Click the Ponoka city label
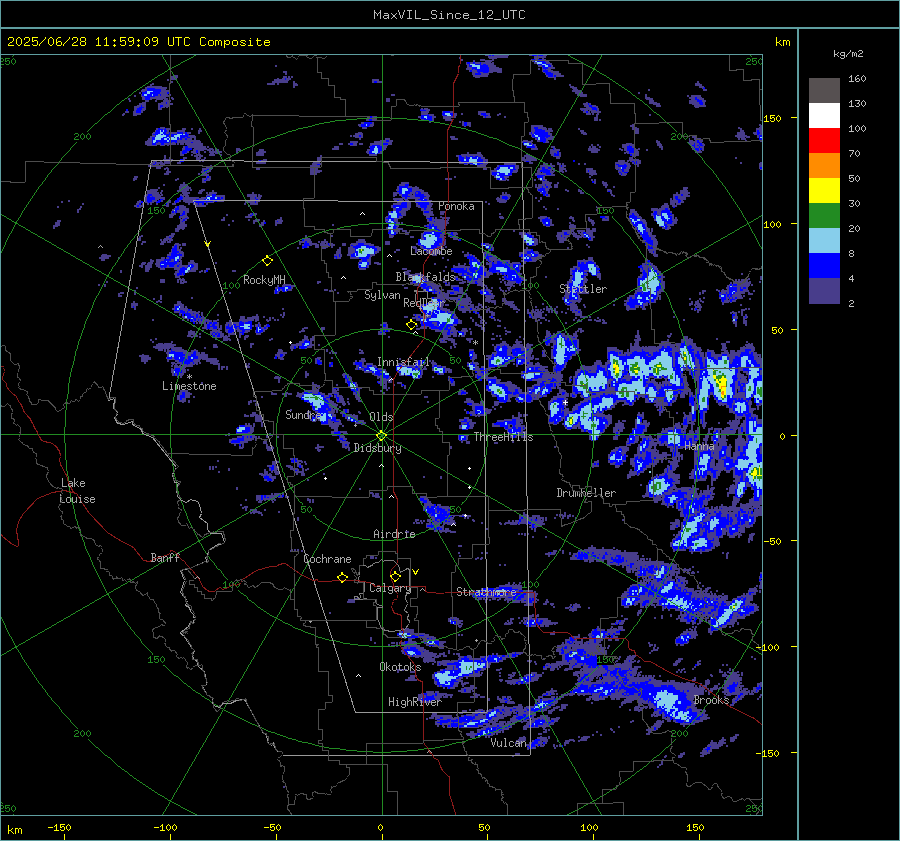The height and width of the screenshot is (841, 900). click(x=456, y=206)
